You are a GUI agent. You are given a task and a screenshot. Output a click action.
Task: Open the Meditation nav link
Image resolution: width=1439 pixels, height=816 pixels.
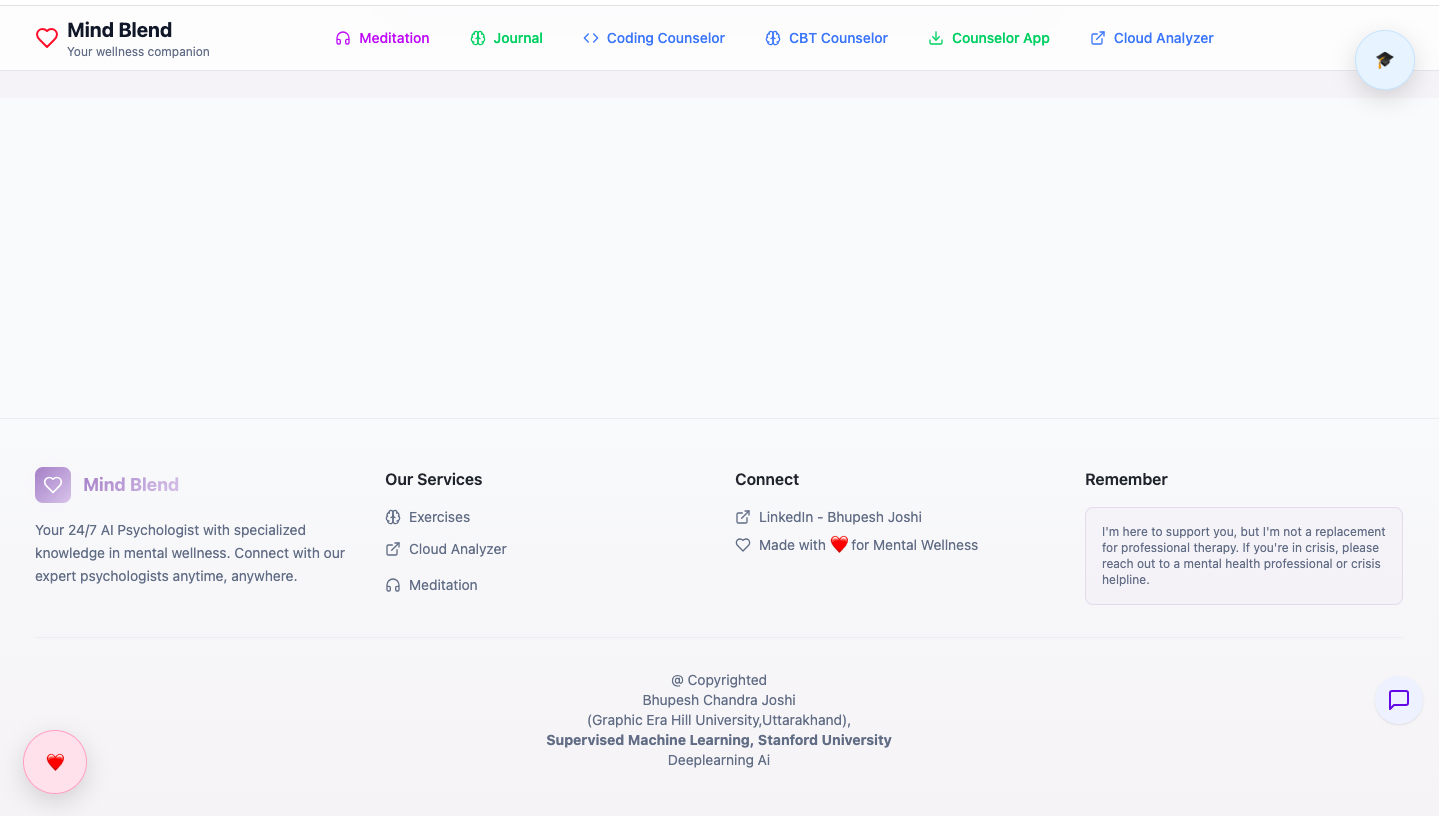382,38
